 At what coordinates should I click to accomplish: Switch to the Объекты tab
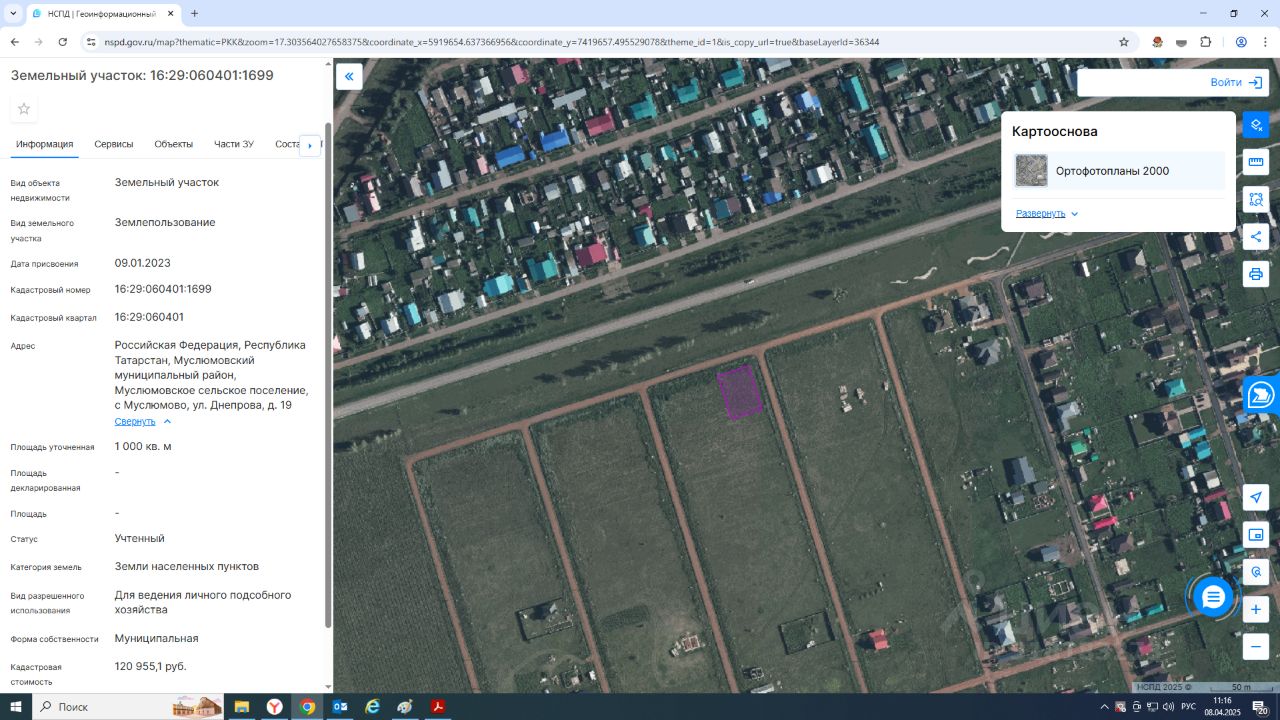click(173, 144)
